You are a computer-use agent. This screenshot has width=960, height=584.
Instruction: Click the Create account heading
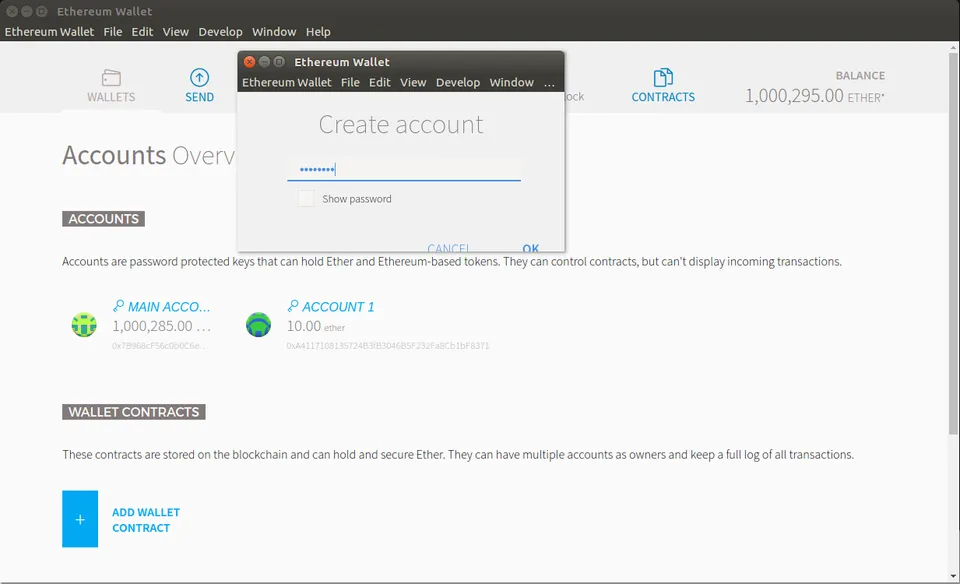click(401, 125)
